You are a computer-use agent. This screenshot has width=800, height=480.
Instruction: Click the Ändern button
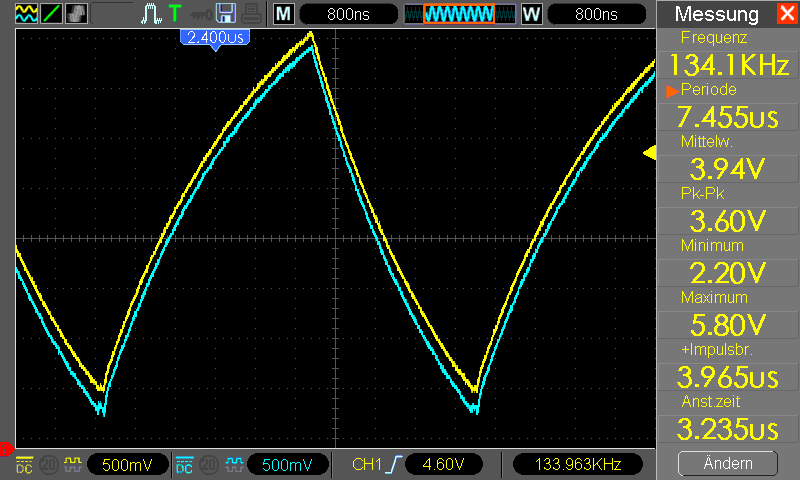pyautogui.click(x=728, y=463)
